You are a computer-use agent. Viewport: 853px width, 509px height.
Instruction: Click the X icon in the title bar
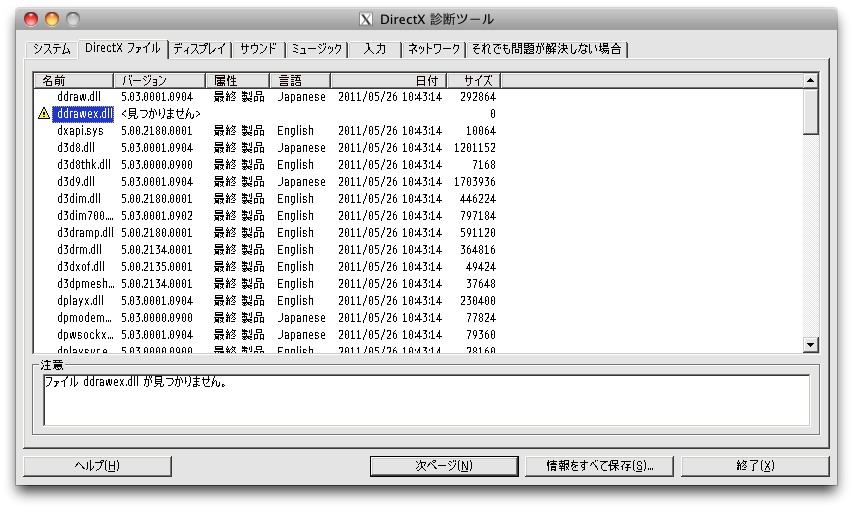pyautogui.click(x=366, y=20)
